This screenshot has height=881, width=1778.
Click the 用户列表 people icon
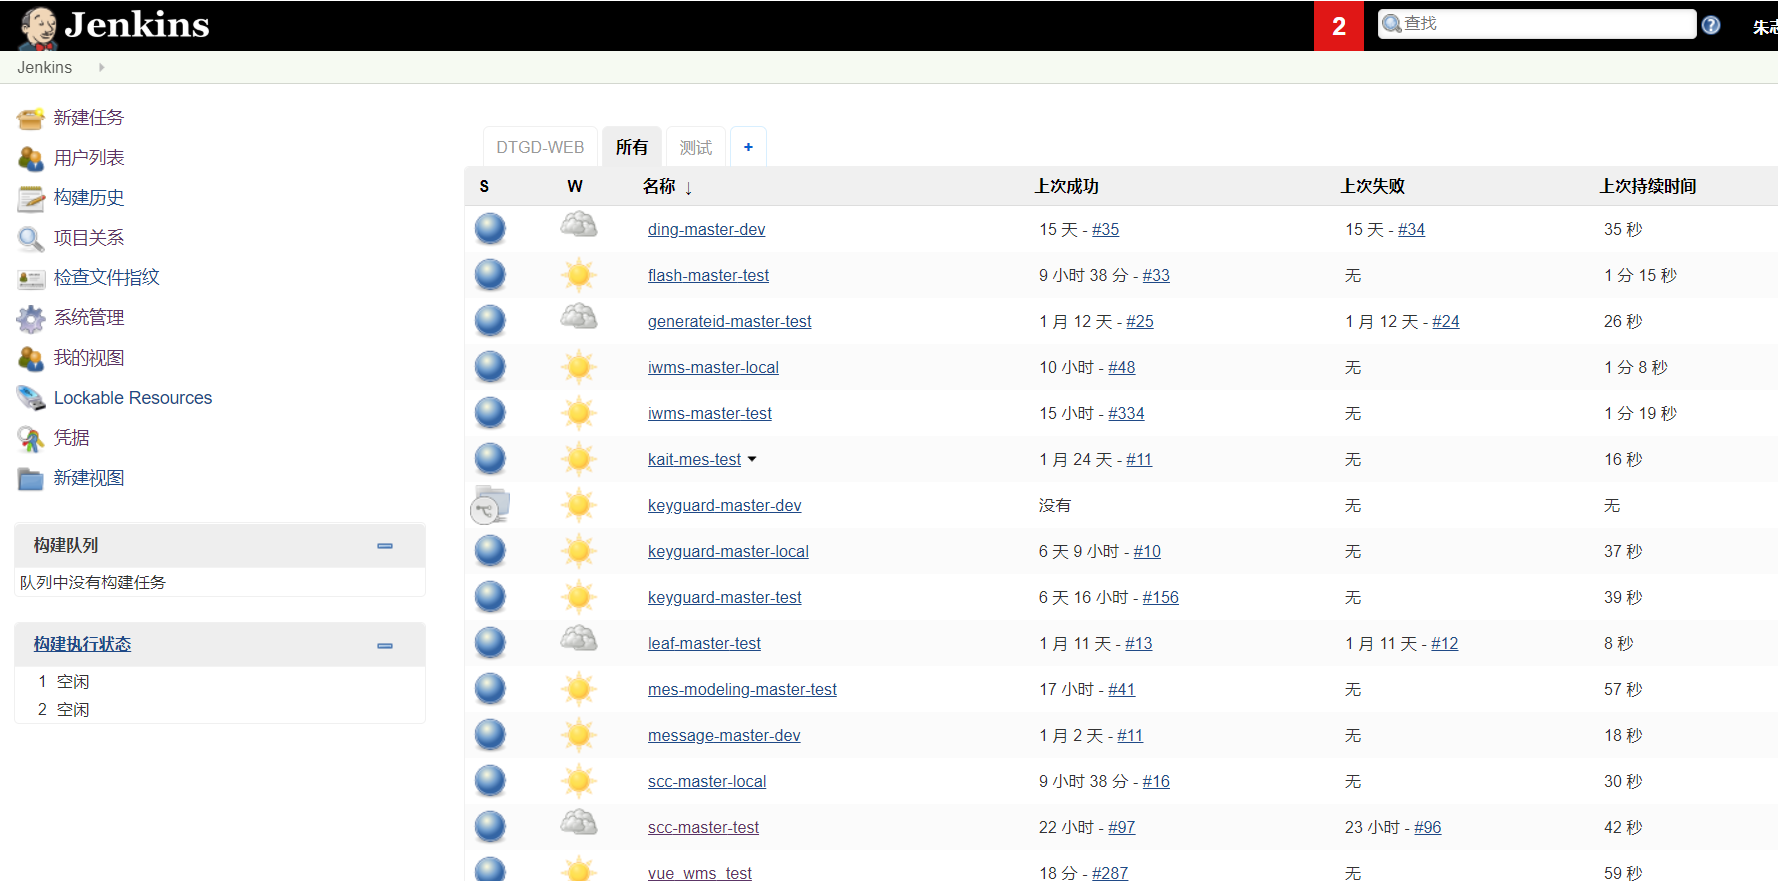(31, 158)
